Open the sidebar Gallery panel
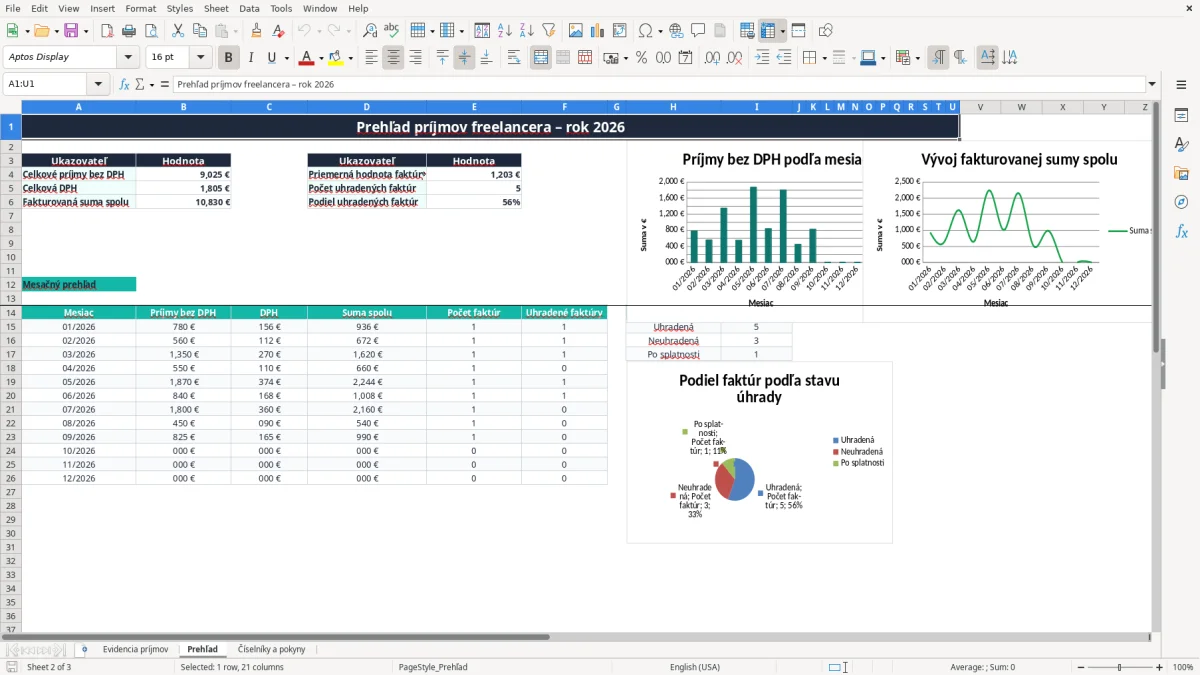Viewport: 1200px width, 675px height. click(1181, 173)
